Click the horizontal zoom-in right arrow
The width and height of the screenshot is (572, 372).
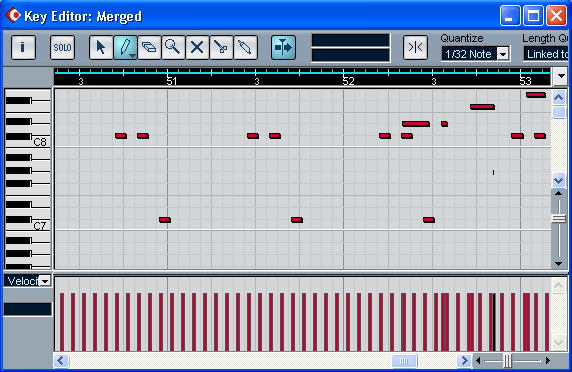tap(548, 361)
